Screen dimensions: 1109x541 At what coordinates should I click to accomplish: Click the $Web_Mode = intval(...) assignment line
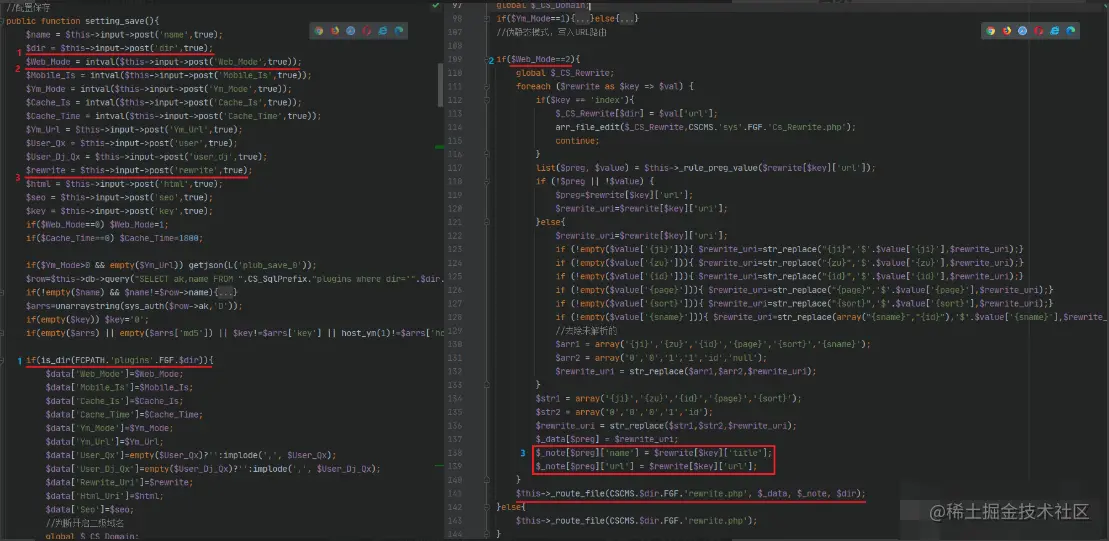coord(163,62)
